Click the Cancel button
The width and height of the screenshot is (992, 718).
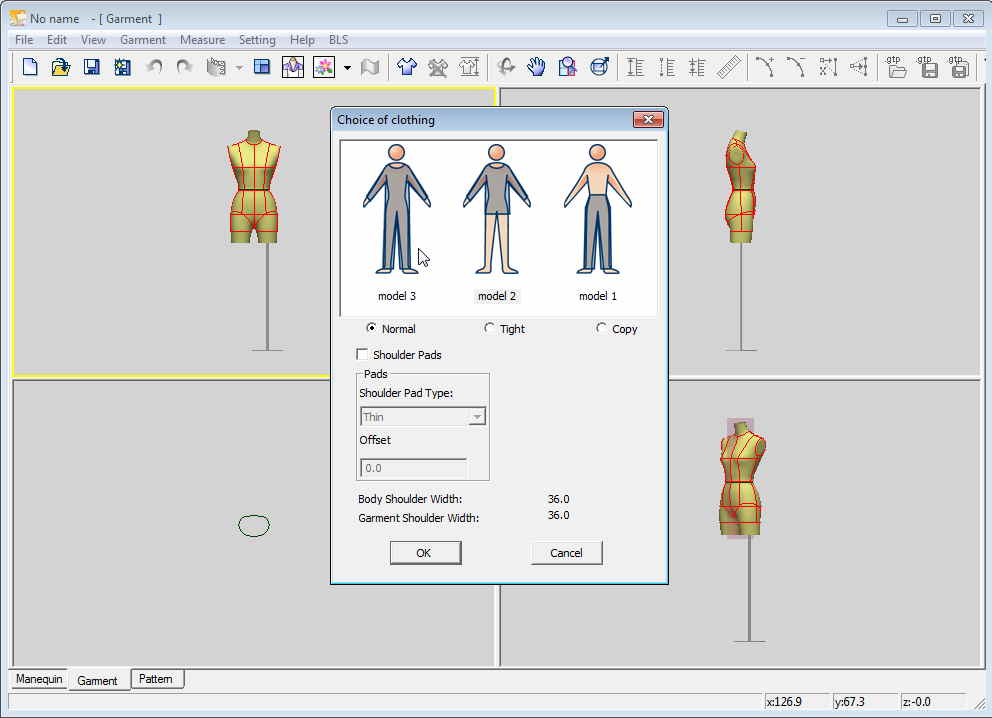pyautogui.click(x=566, y=553)
